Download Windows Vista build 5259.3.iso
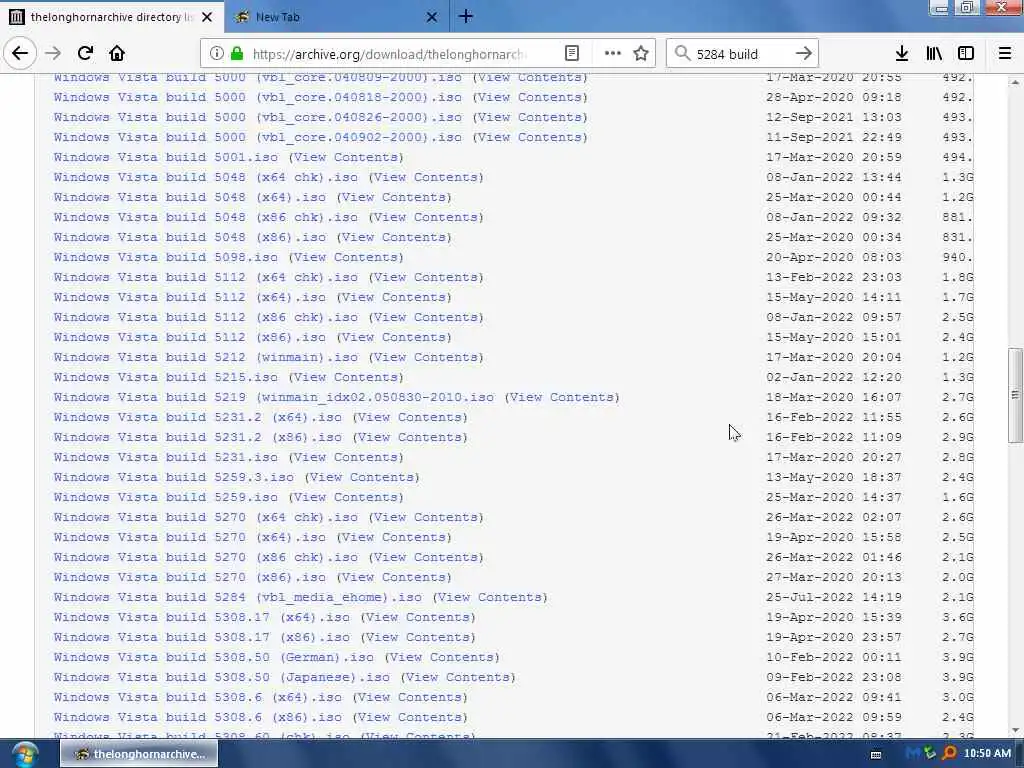Screen dimensions: 1024x768 [x=174, y=477]
